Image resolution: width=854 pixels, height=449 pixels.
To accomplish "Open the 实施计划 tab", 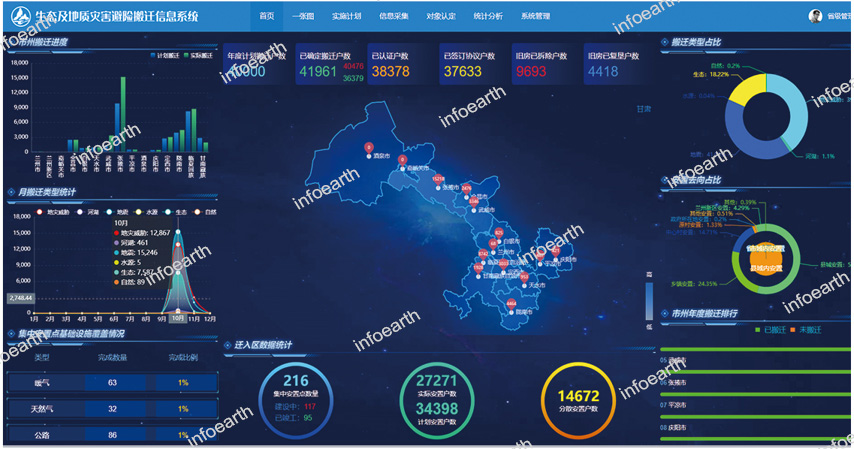I will click(x=346, y=16).
